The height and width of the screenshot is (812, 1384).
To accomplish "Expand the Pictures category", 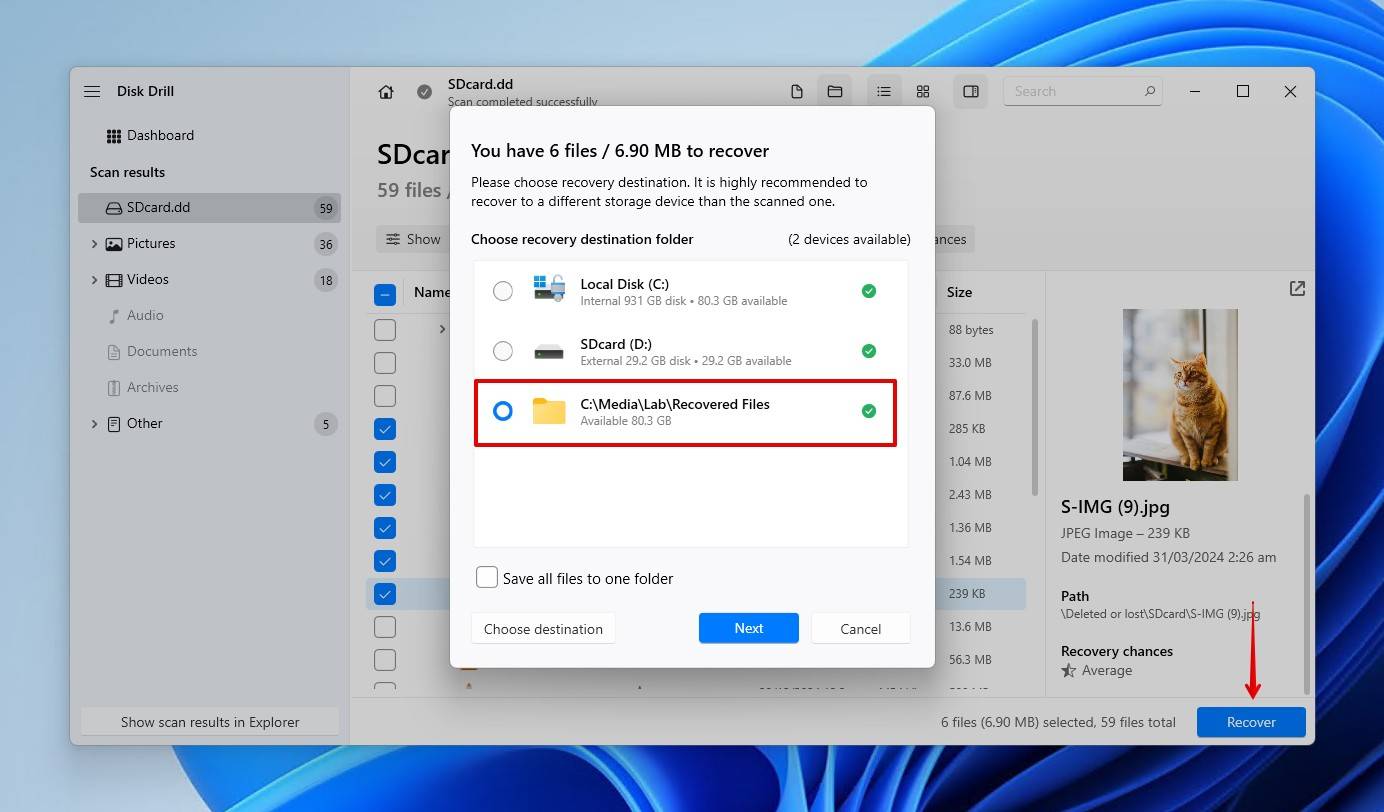I will click(94, 243).
